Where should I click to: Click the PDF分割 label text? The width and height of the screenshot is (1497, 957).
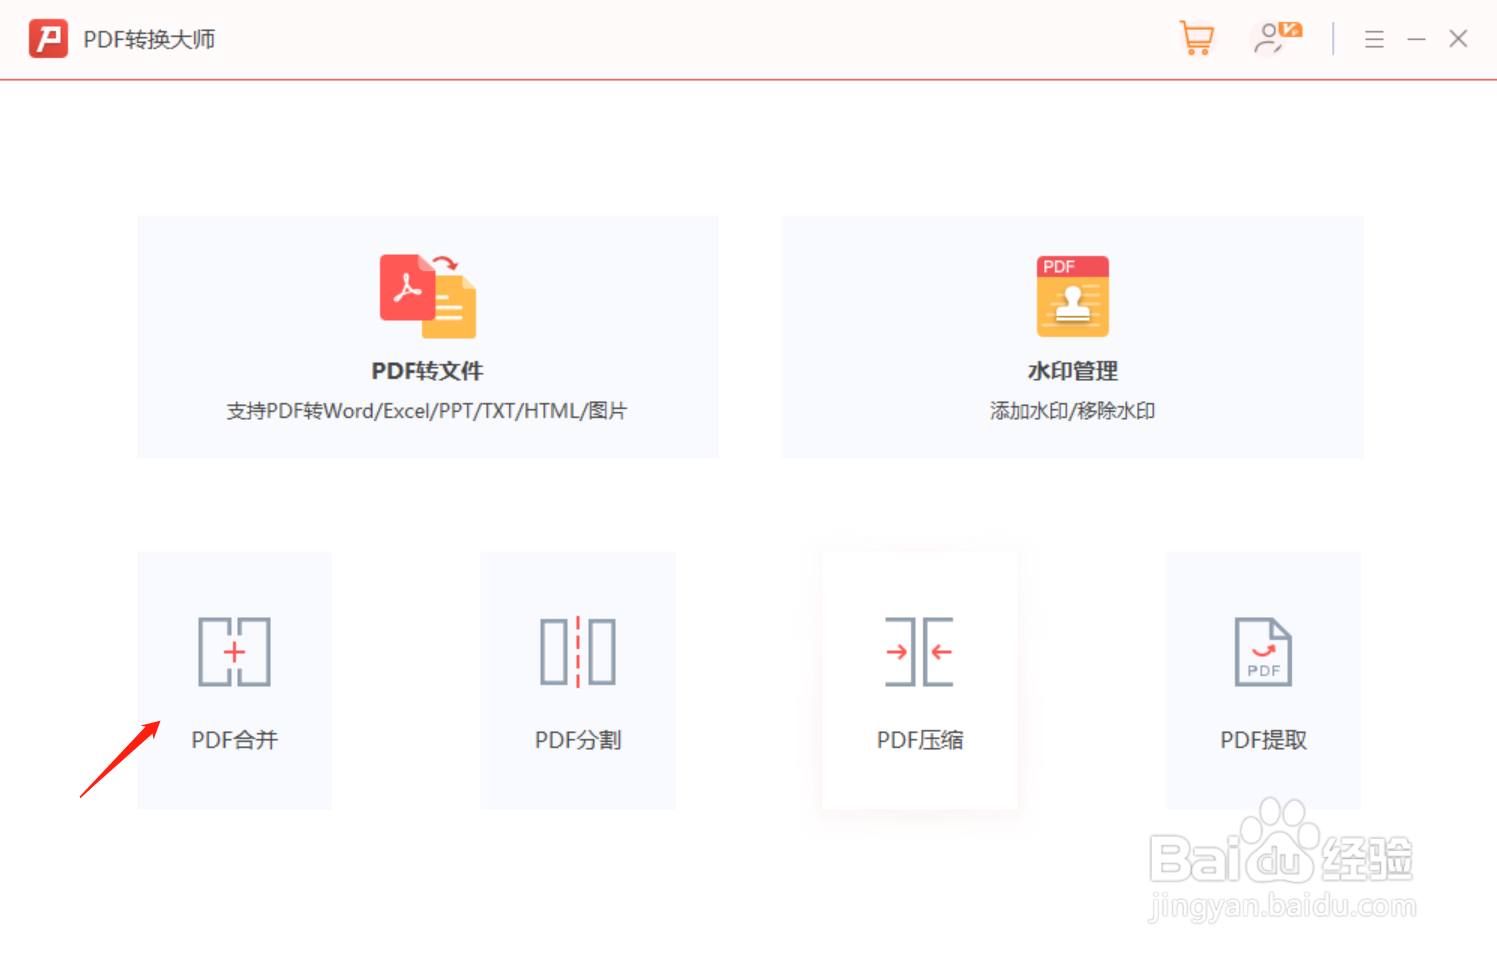pyautogui.click(x=577, y=740)
